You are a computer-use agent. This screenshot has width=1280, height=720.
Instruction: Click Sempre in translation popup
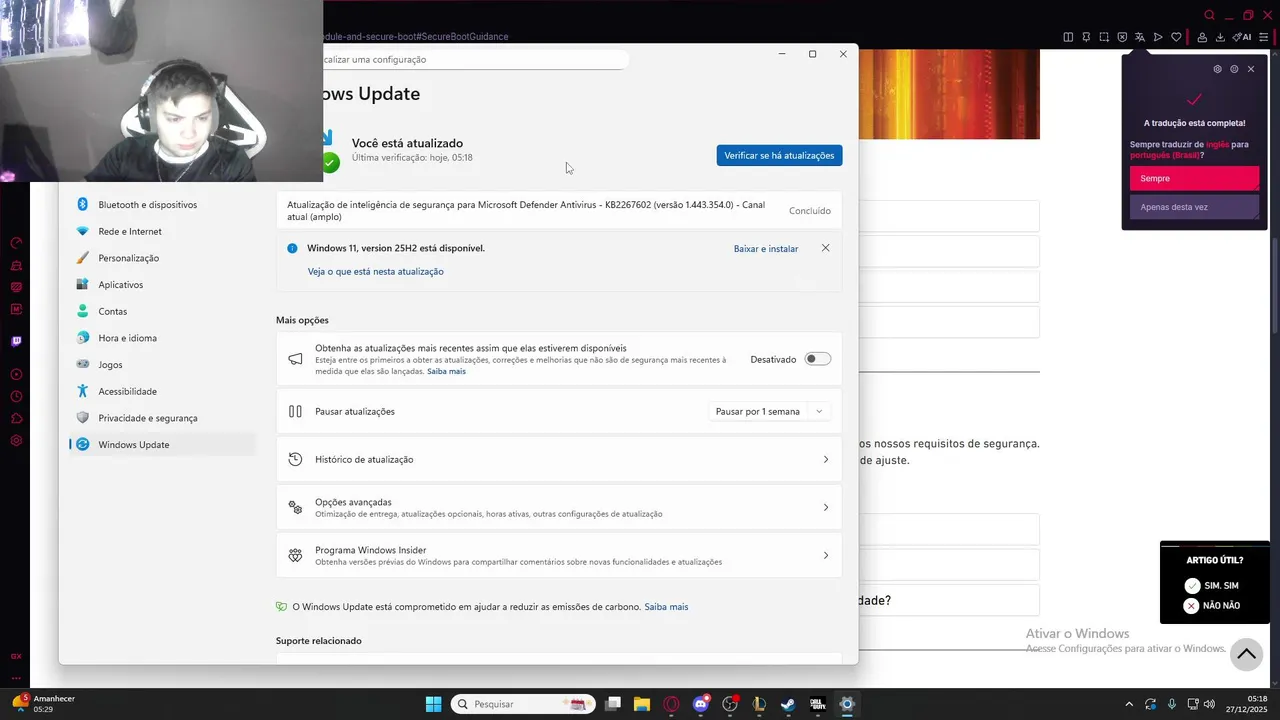[1194, 178]
